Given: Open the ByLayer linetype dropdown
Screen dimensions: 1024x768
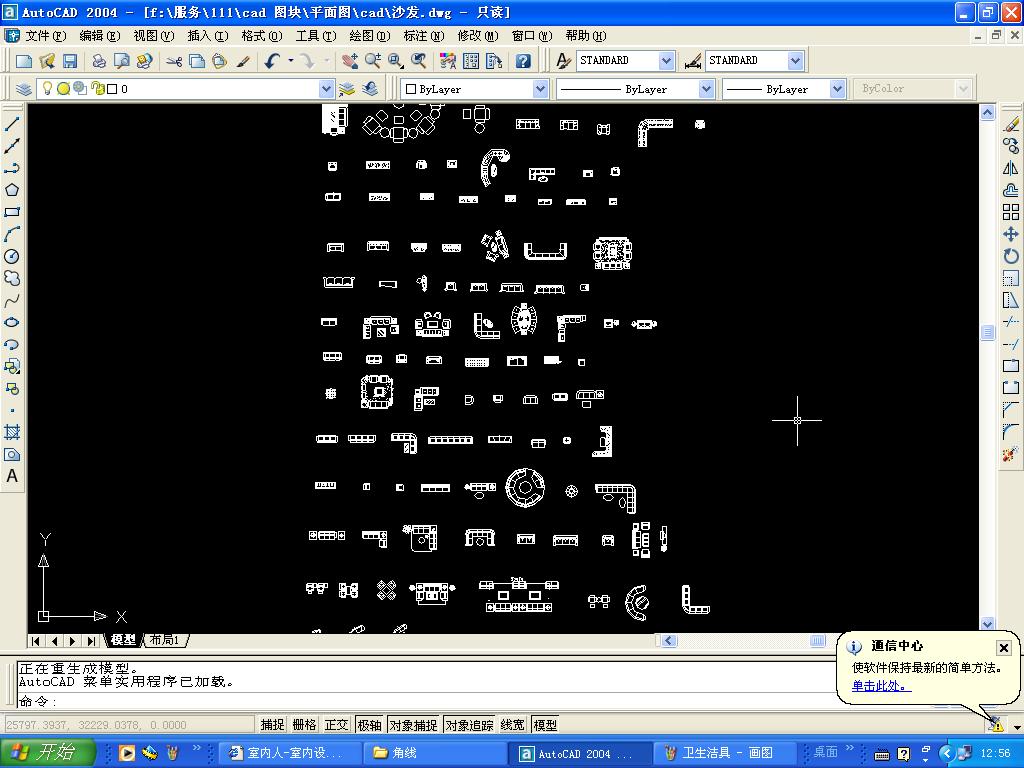Looking at the screenshot, I should coord(706,89).
